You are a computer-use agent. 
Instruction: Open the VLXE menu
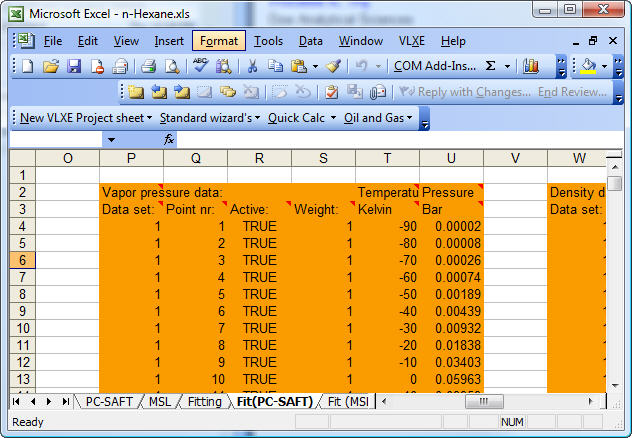[412, 41]
